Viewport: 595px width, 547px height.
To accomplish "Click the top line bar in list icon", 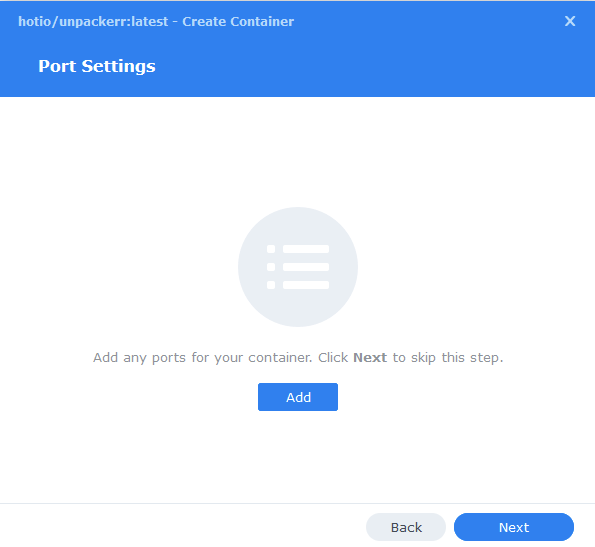I will click(306, 249).
